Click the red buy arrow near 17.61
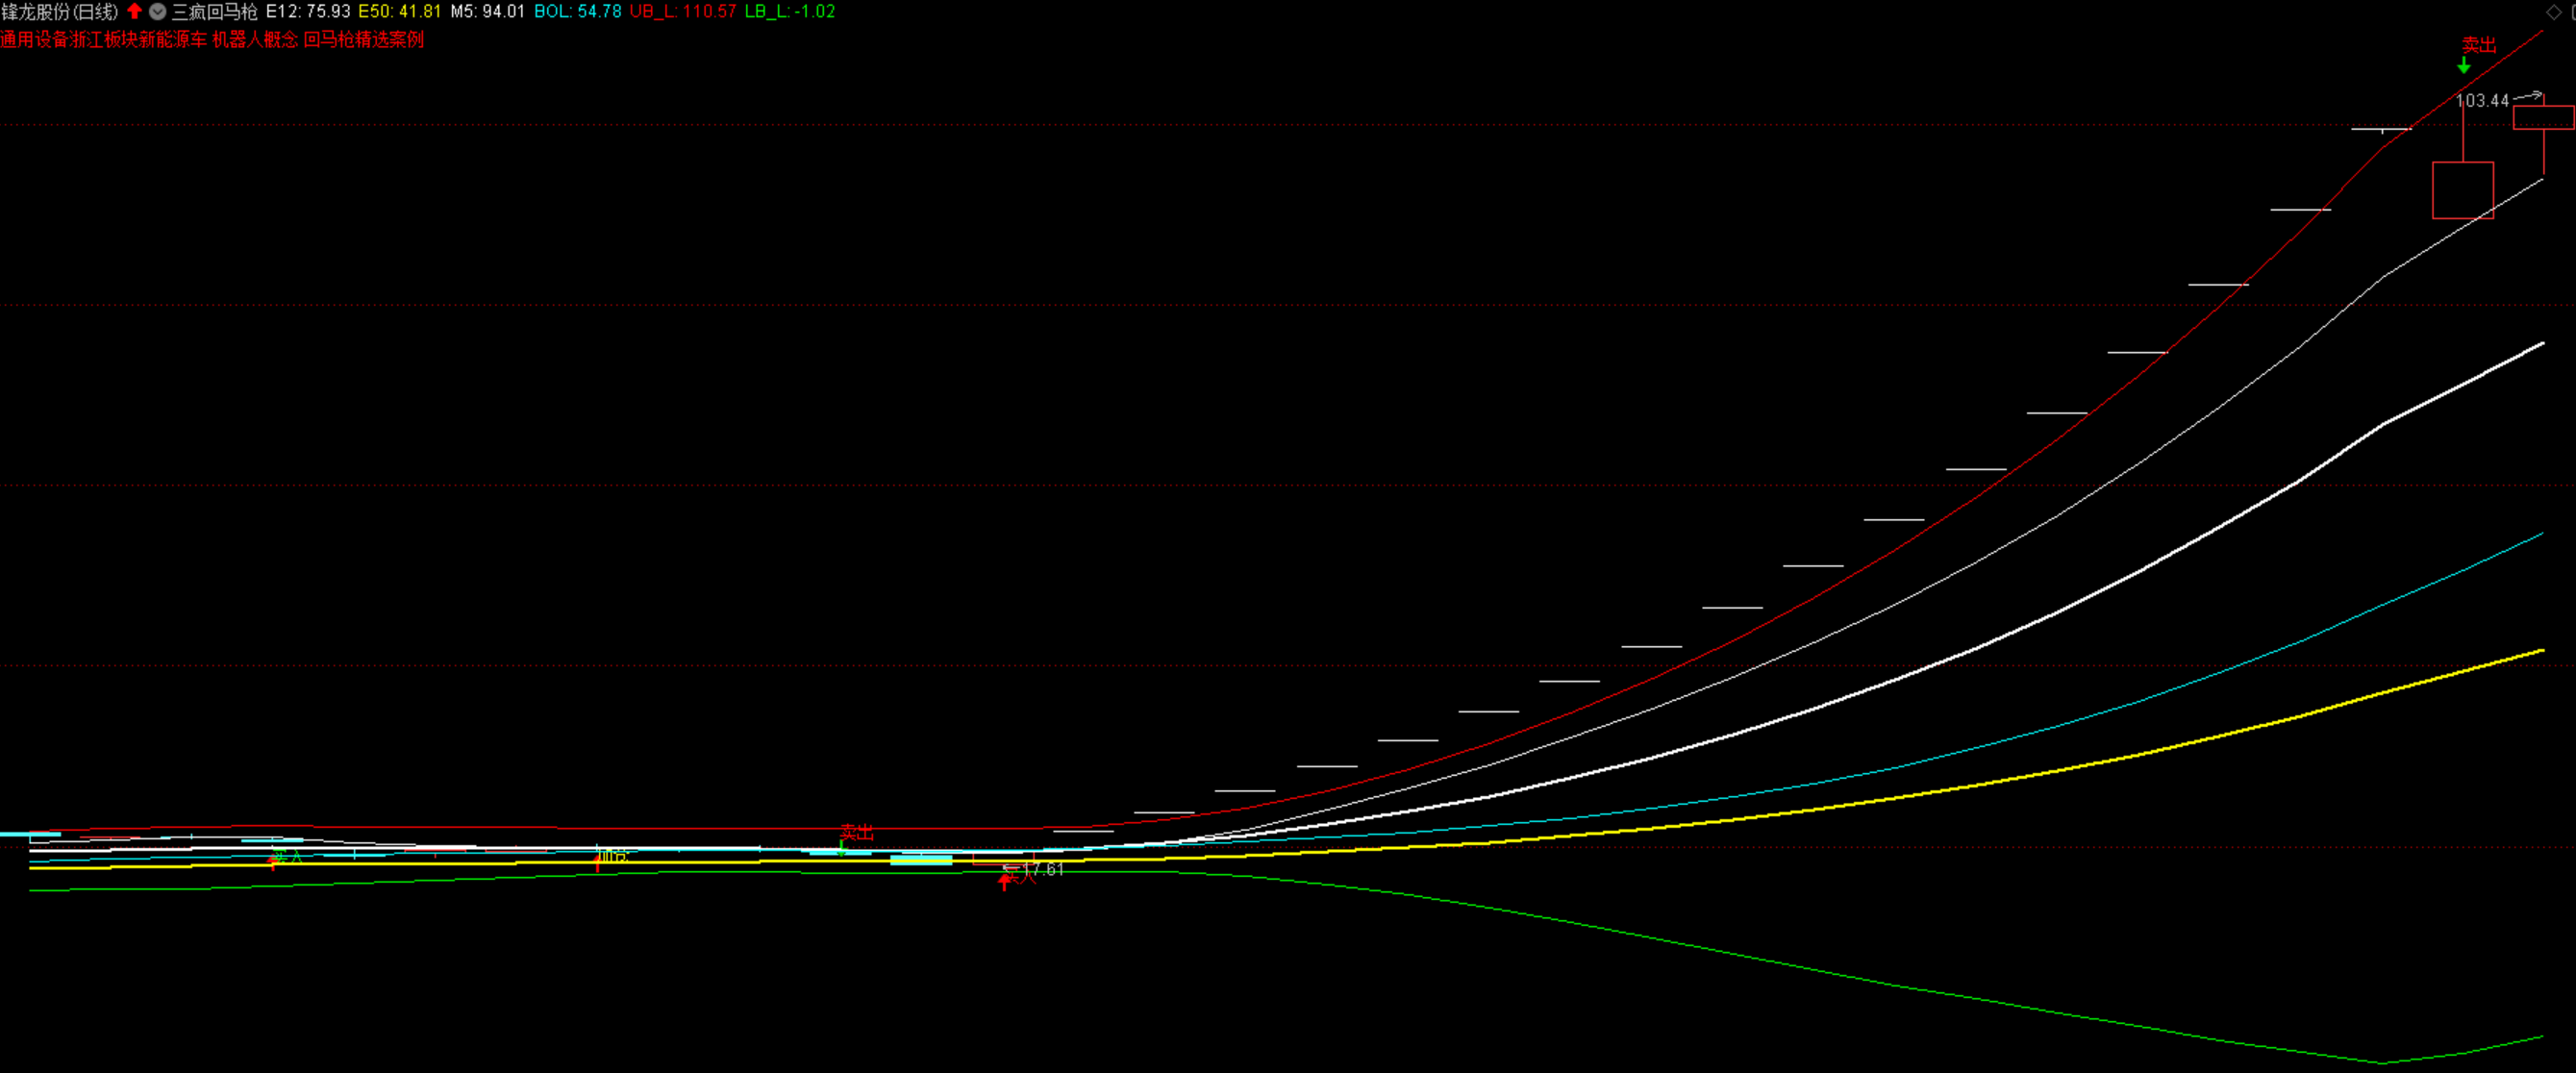The width and height of the screenshot is (2576, 1073). coord(1005,882)
